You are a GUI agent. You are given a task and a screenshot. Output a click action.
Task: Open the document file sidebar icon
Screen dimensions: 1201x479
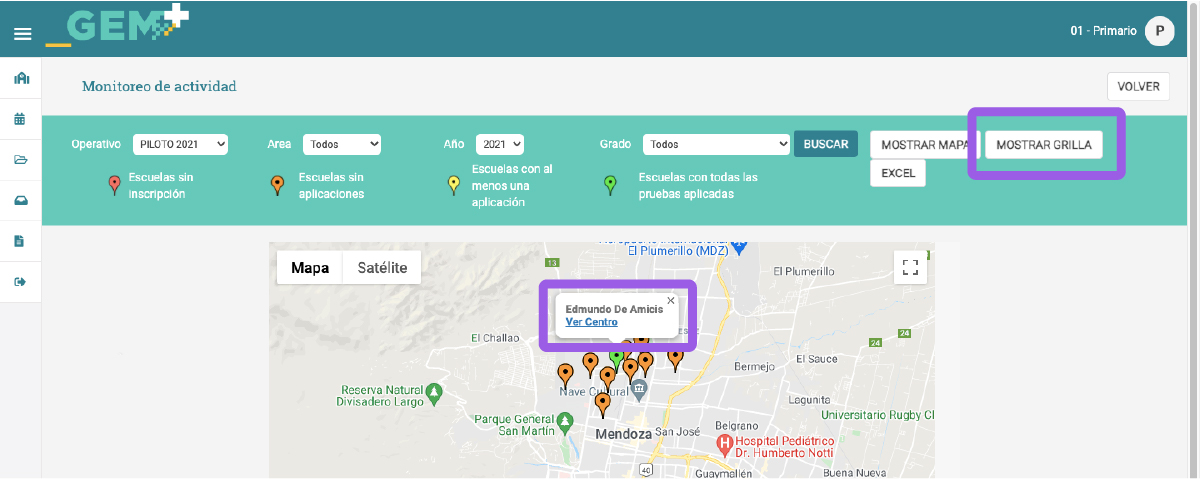pos(19,241)
